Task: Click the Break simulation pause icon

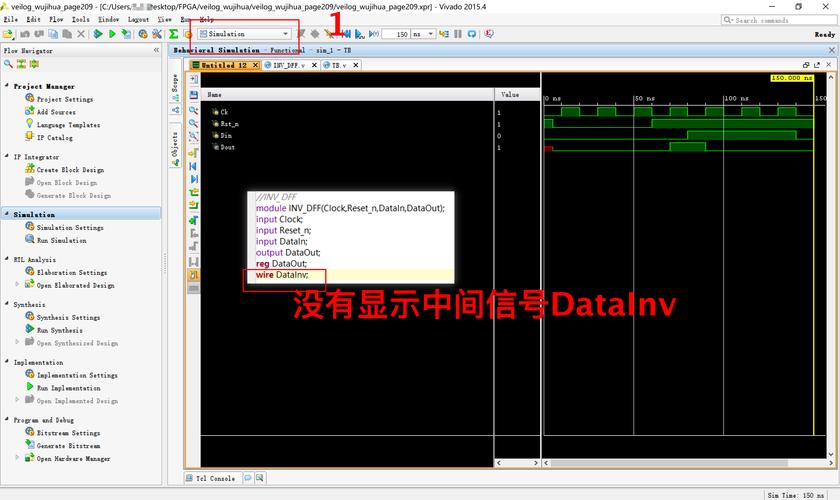Action: (x=458, y=34)
